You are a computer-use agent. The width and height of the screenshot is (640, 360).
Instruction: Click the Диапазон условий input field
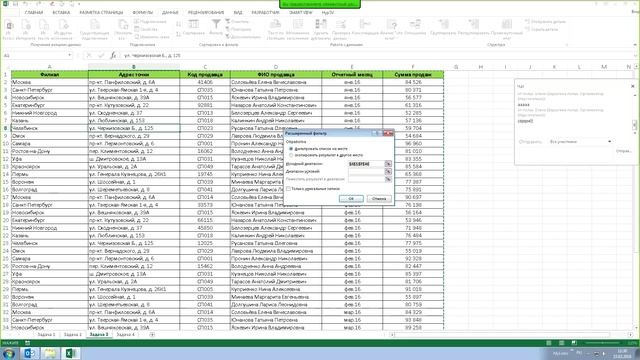[367, 171]
